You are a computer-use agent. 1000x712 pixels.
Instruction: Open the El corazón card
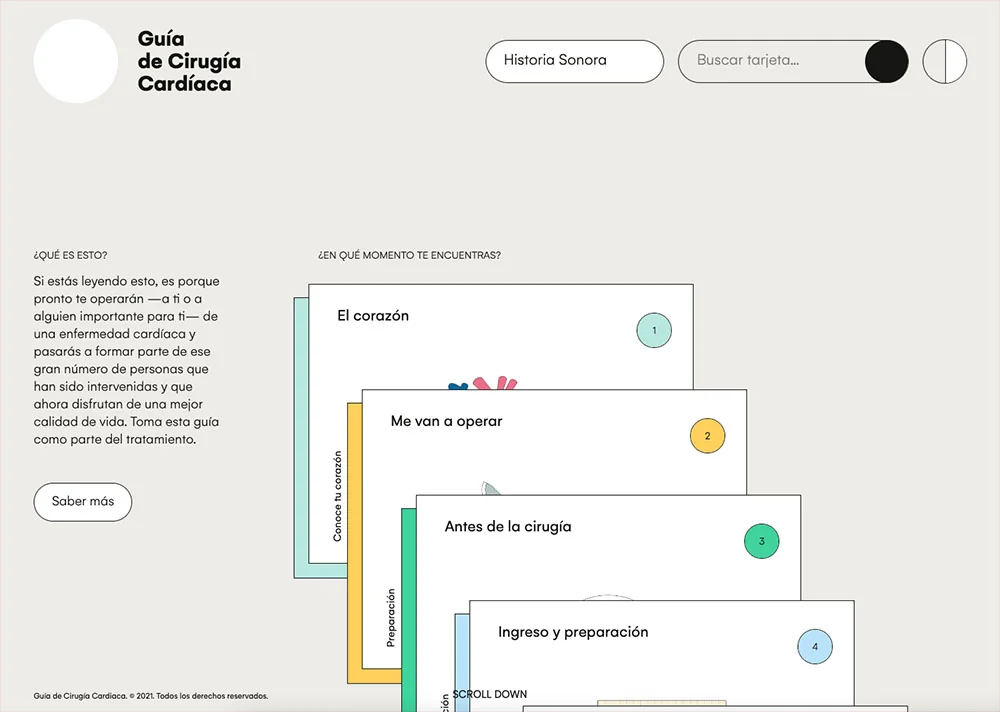pos(373,316)
